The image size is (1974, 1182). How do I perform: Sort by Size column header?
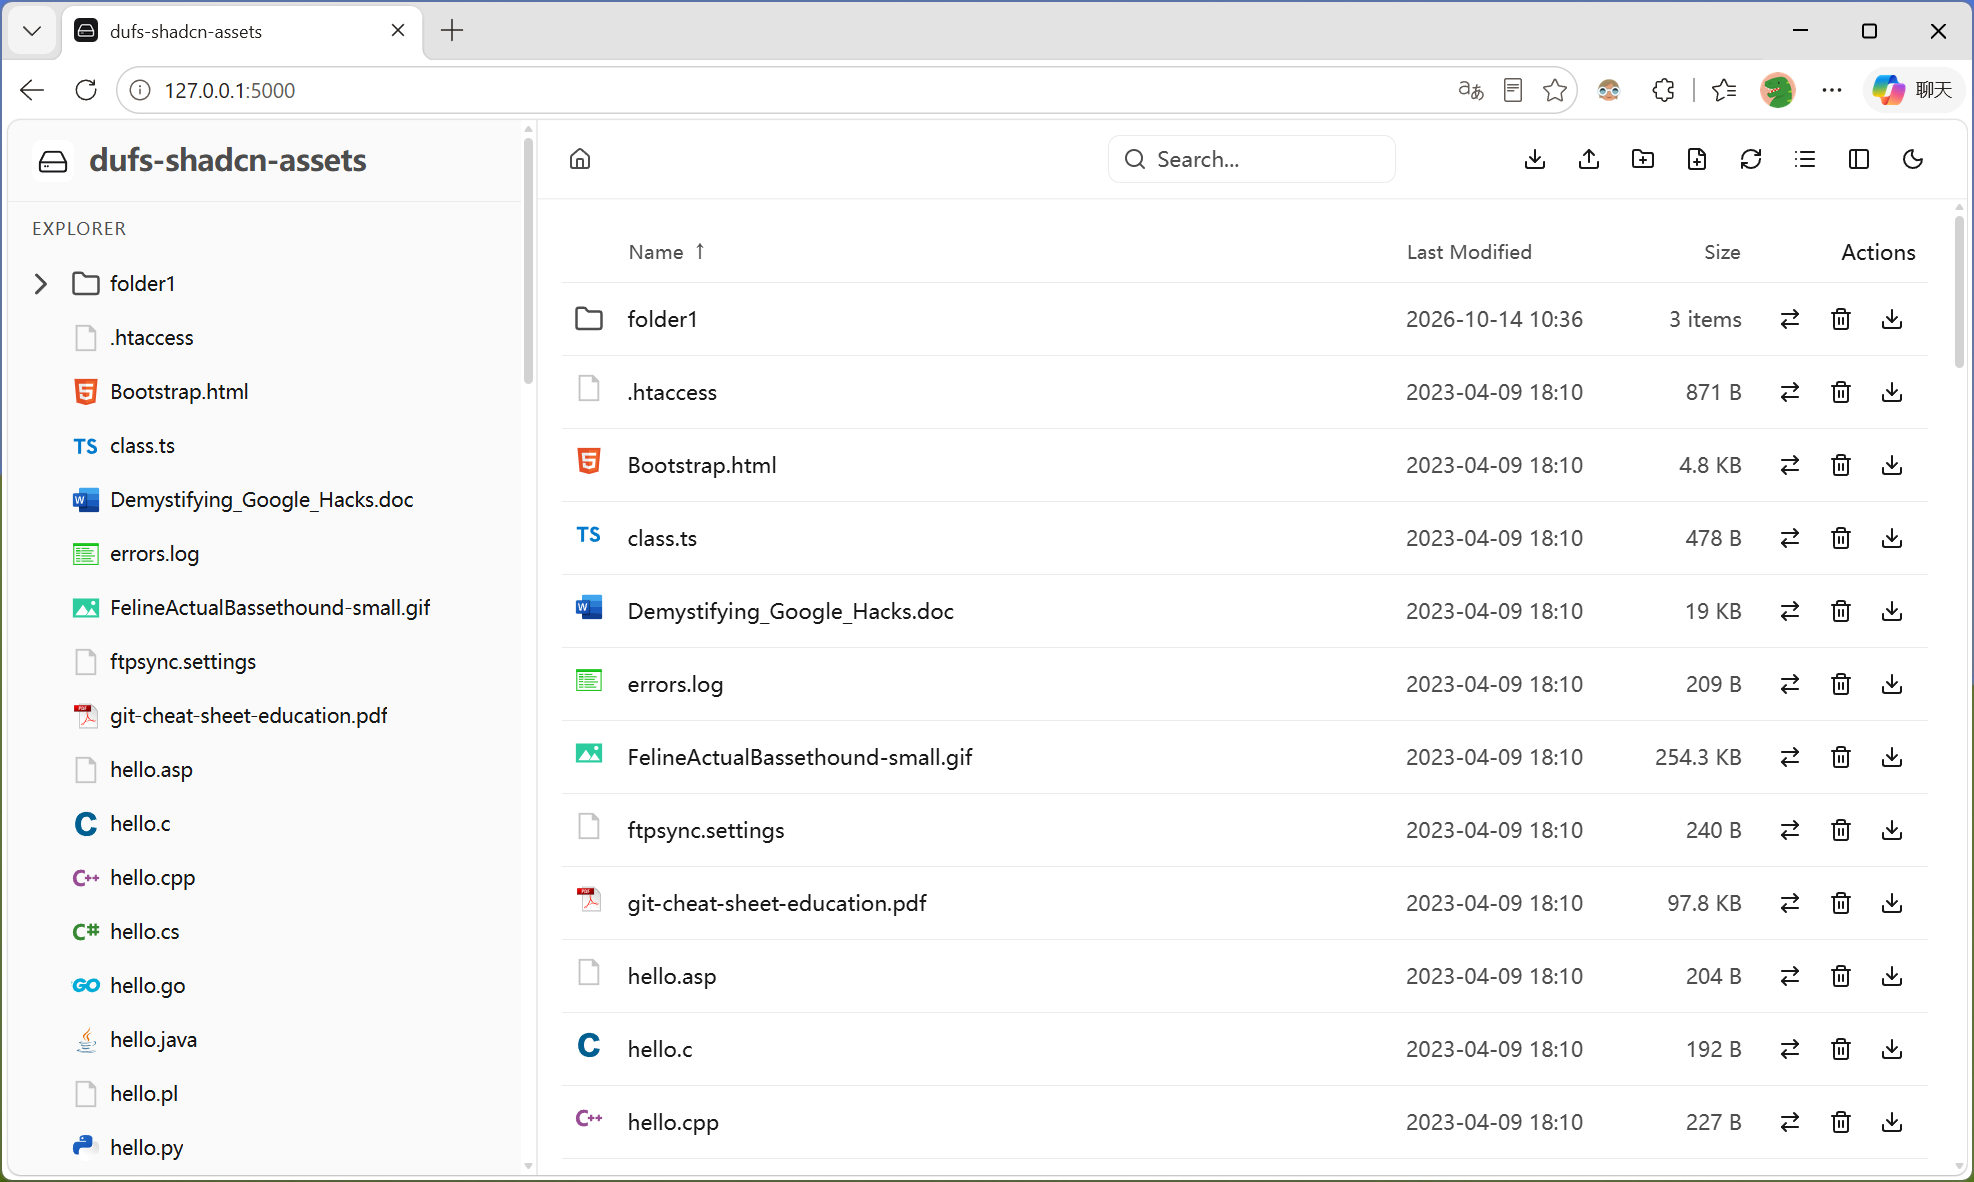click(1722, 252)
